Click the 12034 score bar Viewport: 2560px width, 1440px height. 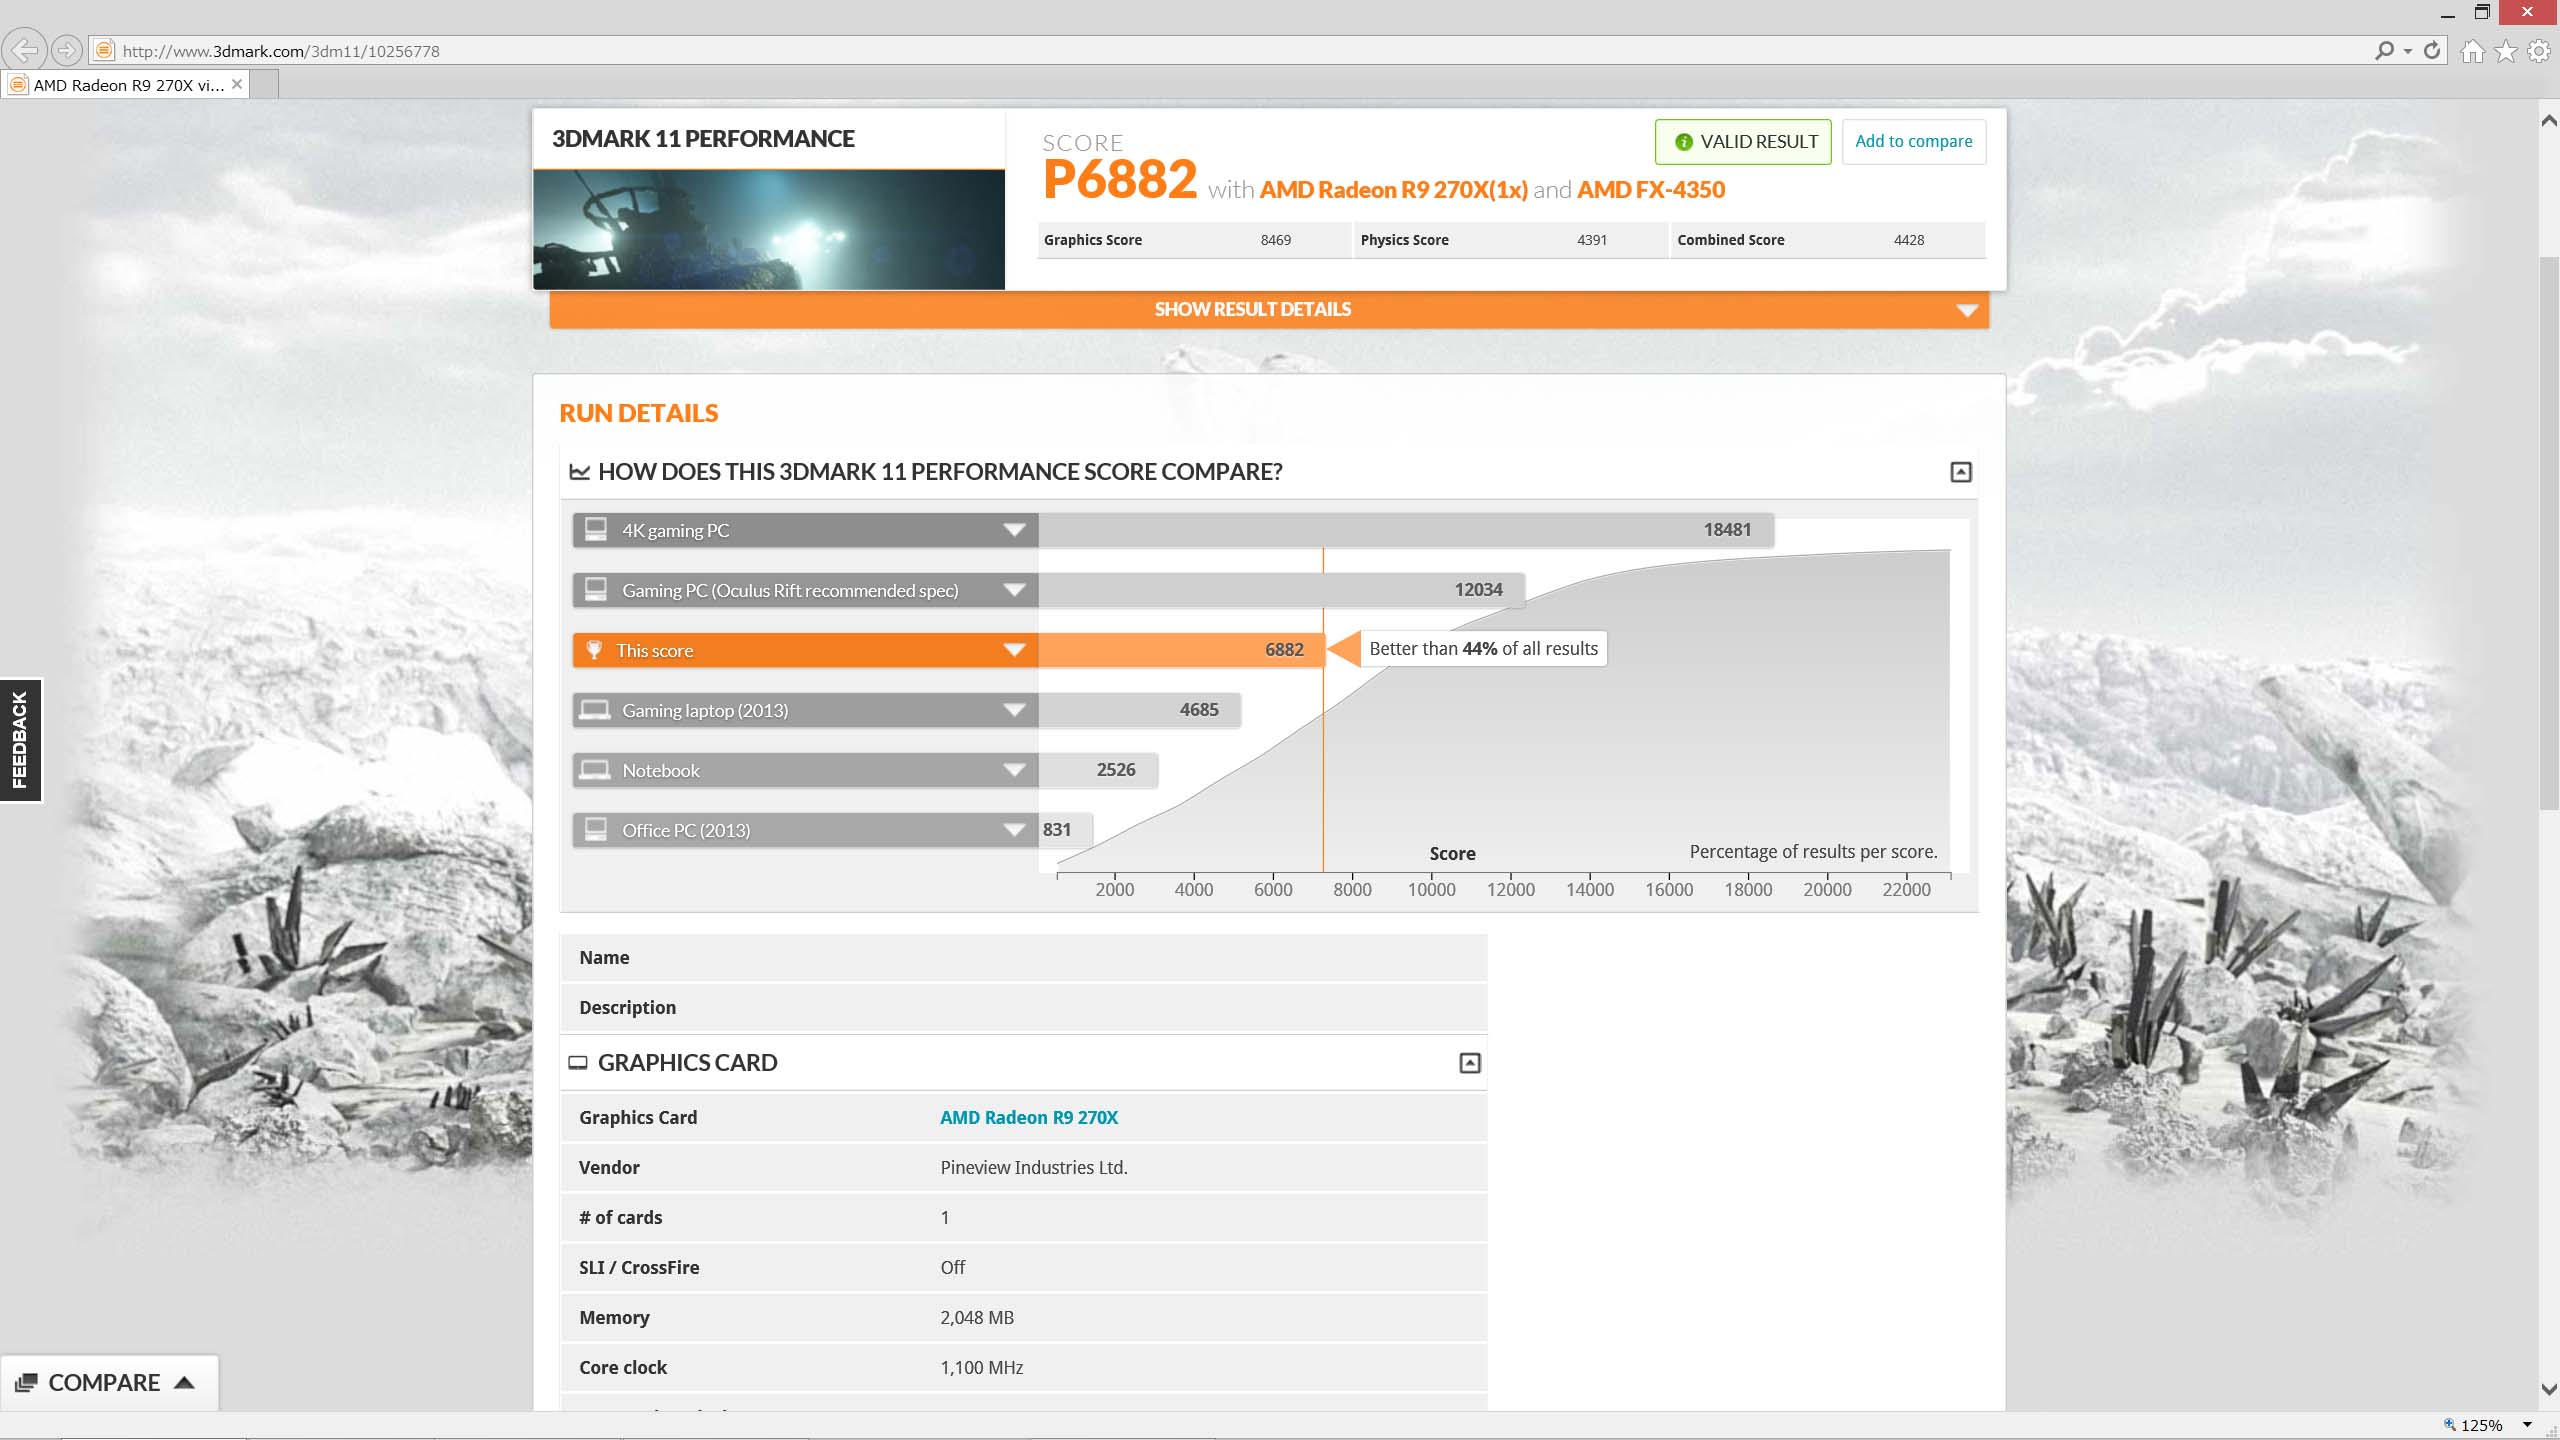1281,590
